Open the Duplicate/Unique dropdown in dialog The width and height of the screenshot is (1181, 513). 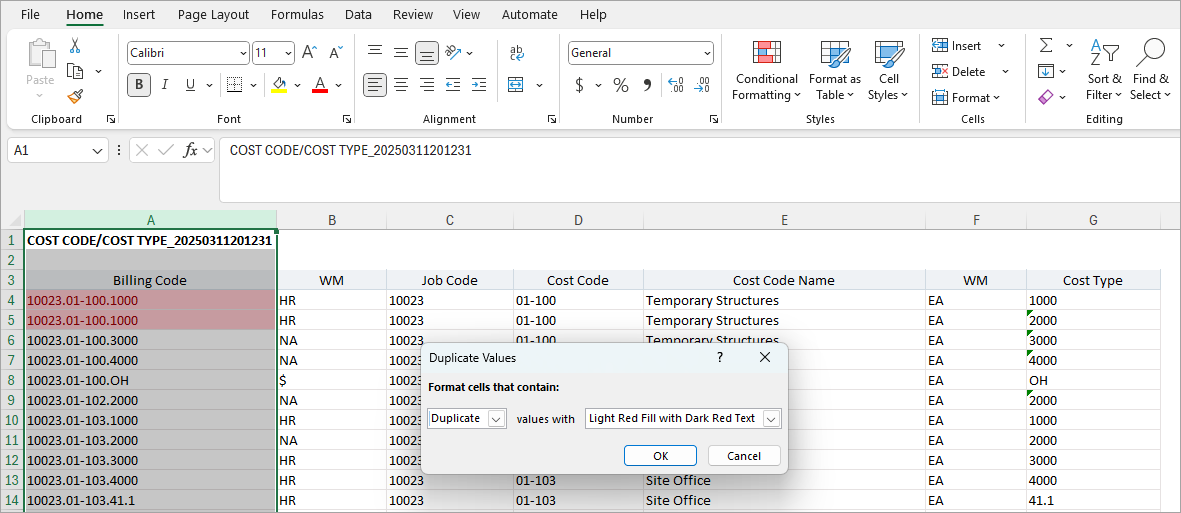click(497, 419)
